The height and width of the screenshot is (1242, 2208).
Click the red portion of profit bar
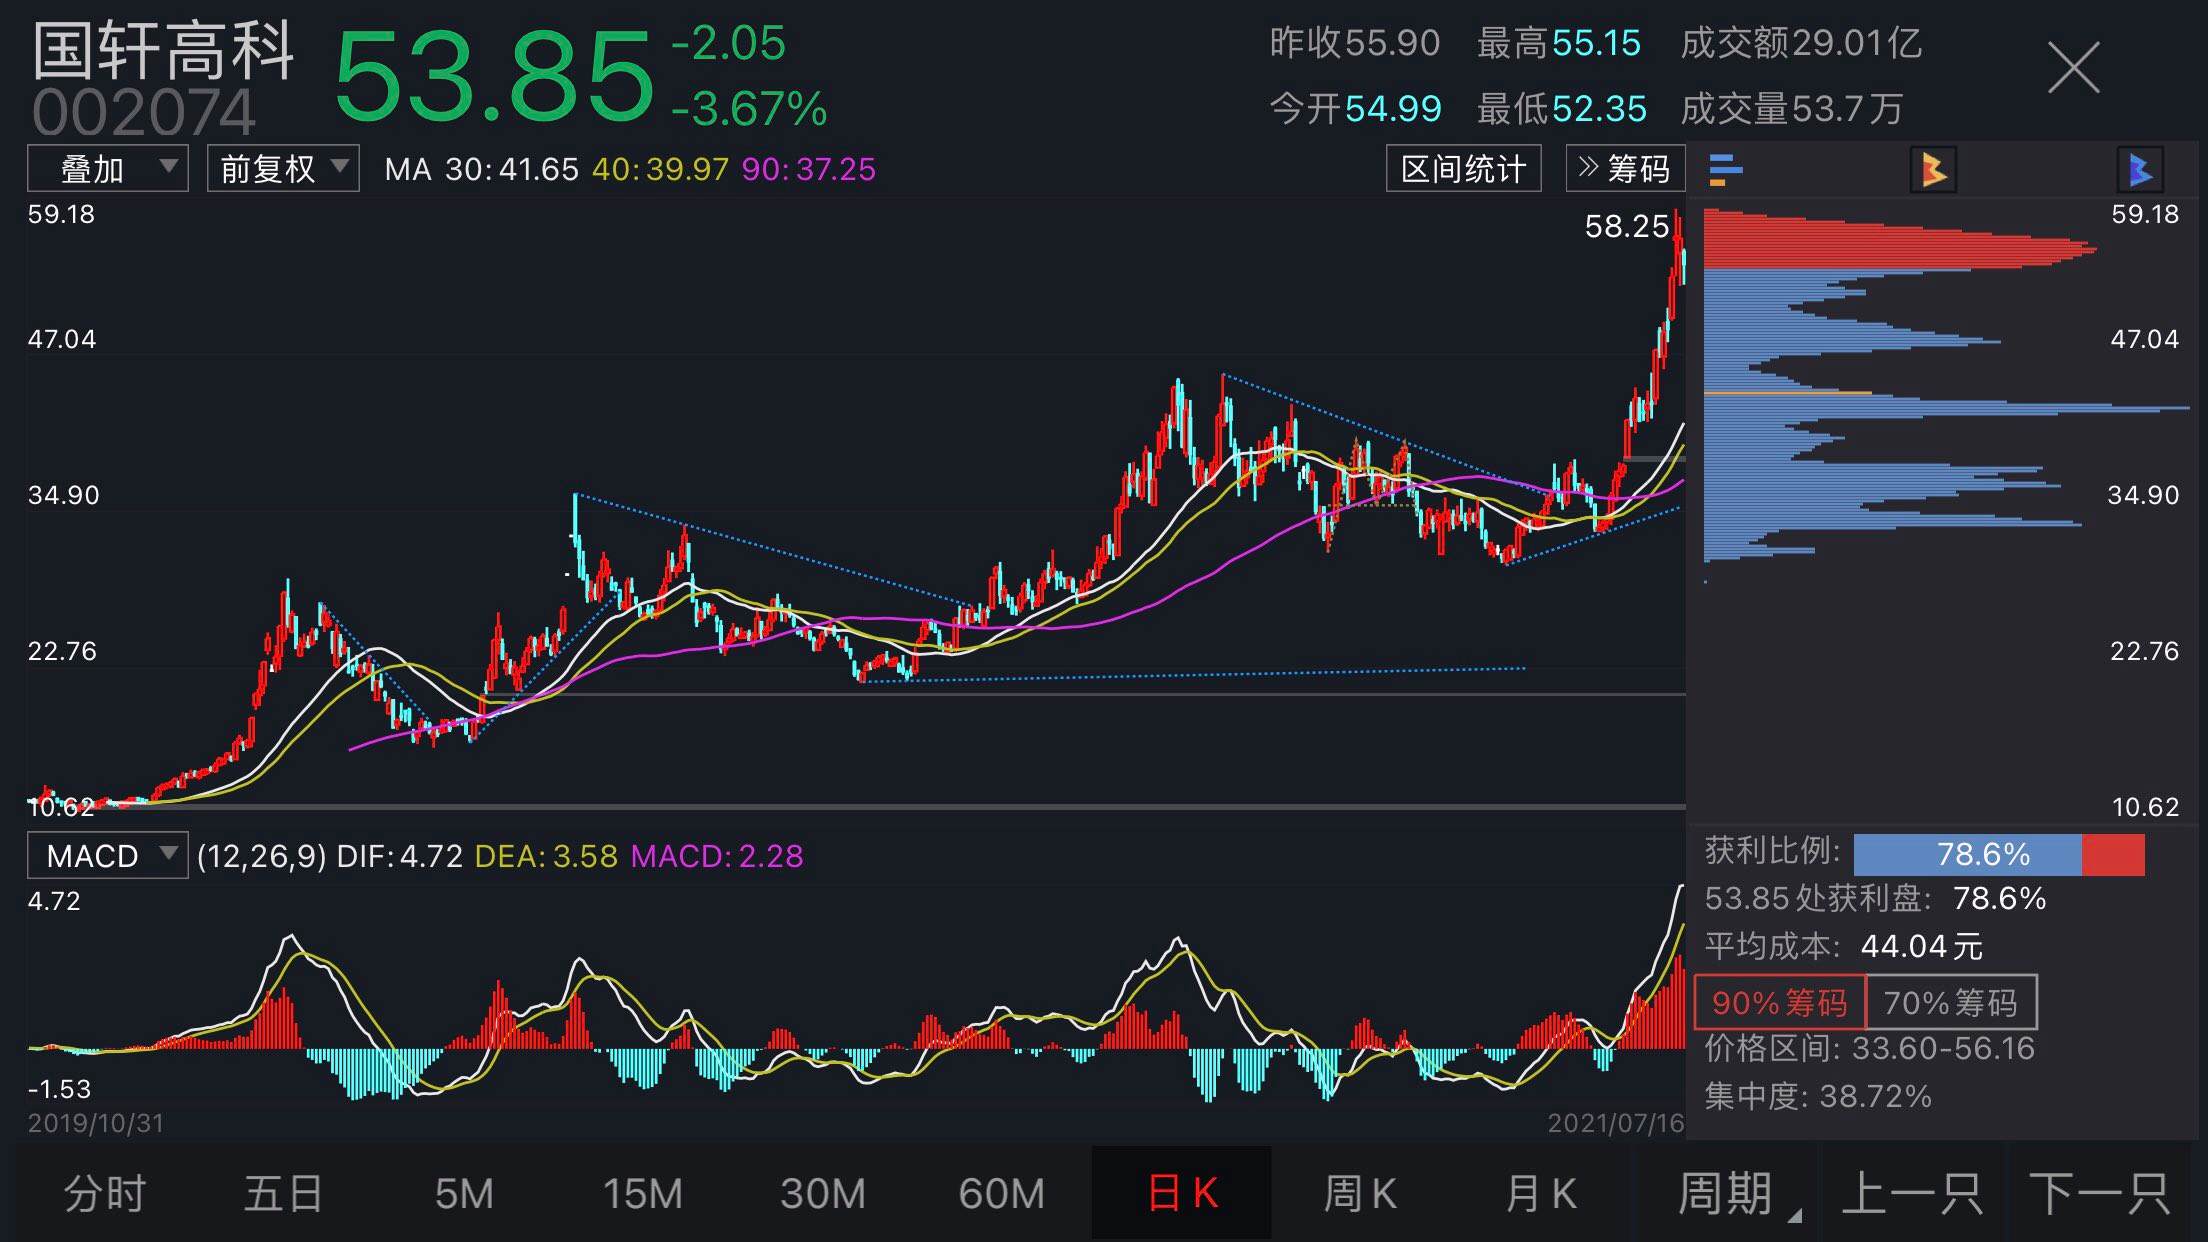pos(2113,855)
